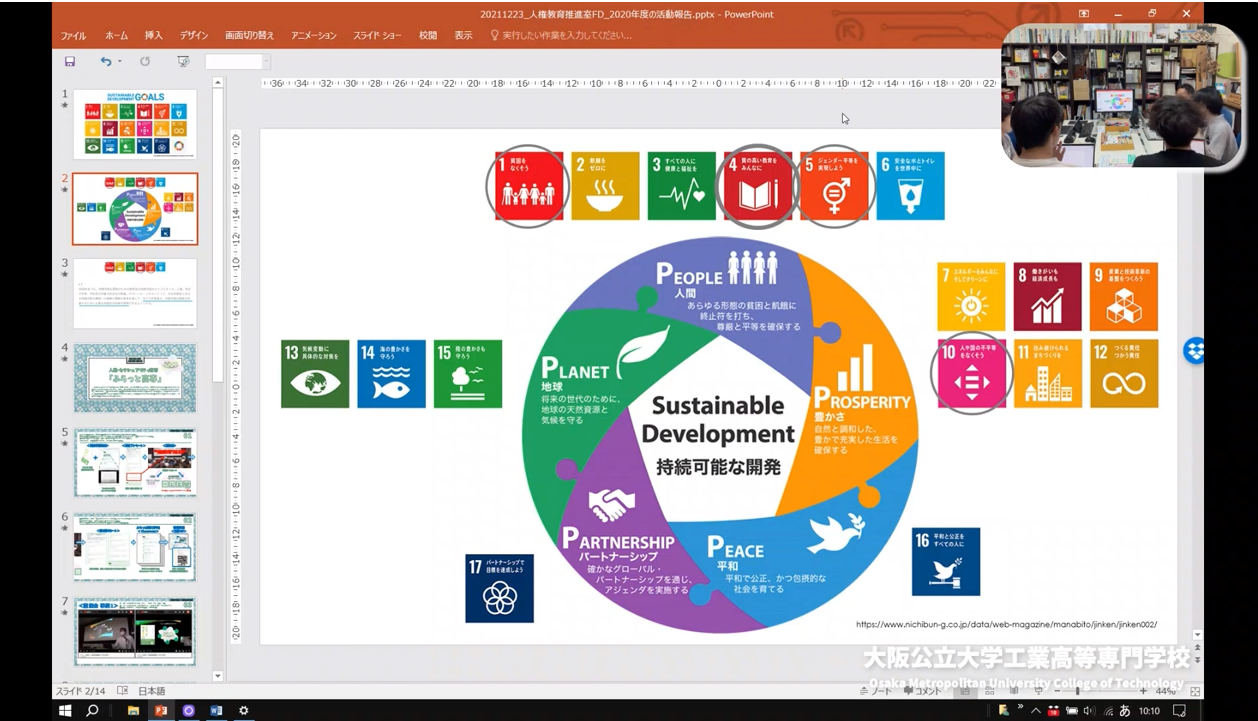Select slide 4 thumbnail in the slide pane
This screenshot has width=1258, height=721.
point(135,378)
